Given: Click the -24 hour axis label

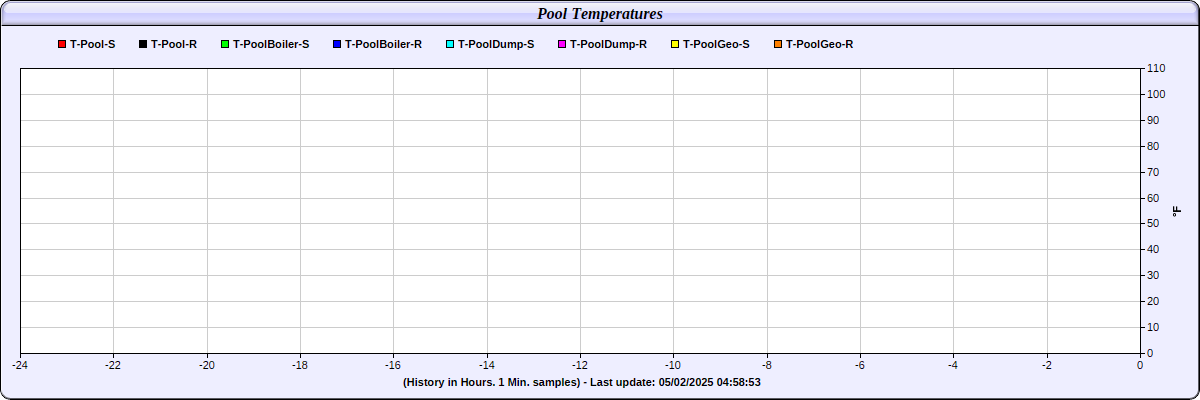Looking at the screenshot, I should pos(20,365).
